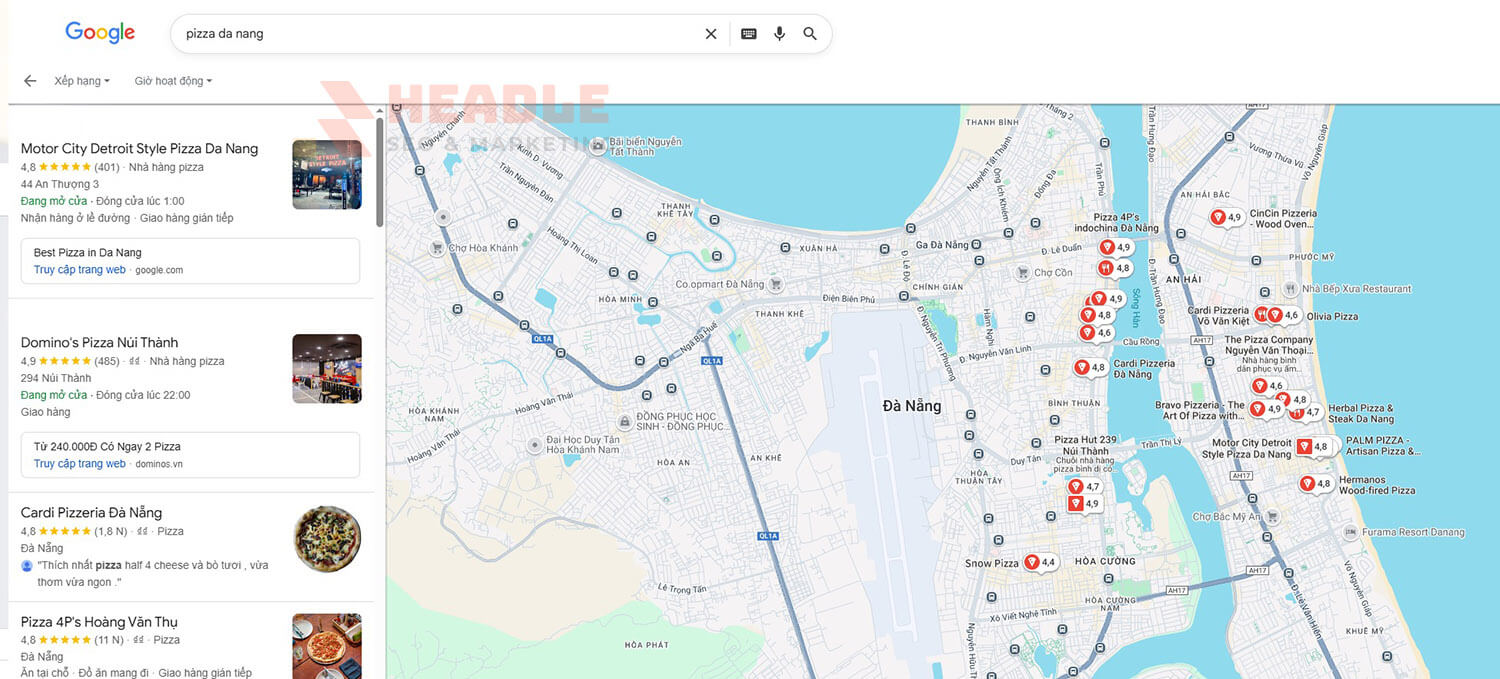
Task: Click Chợ Hòa Khánh shopping cart icon
Action: click(x=437, y=248)
